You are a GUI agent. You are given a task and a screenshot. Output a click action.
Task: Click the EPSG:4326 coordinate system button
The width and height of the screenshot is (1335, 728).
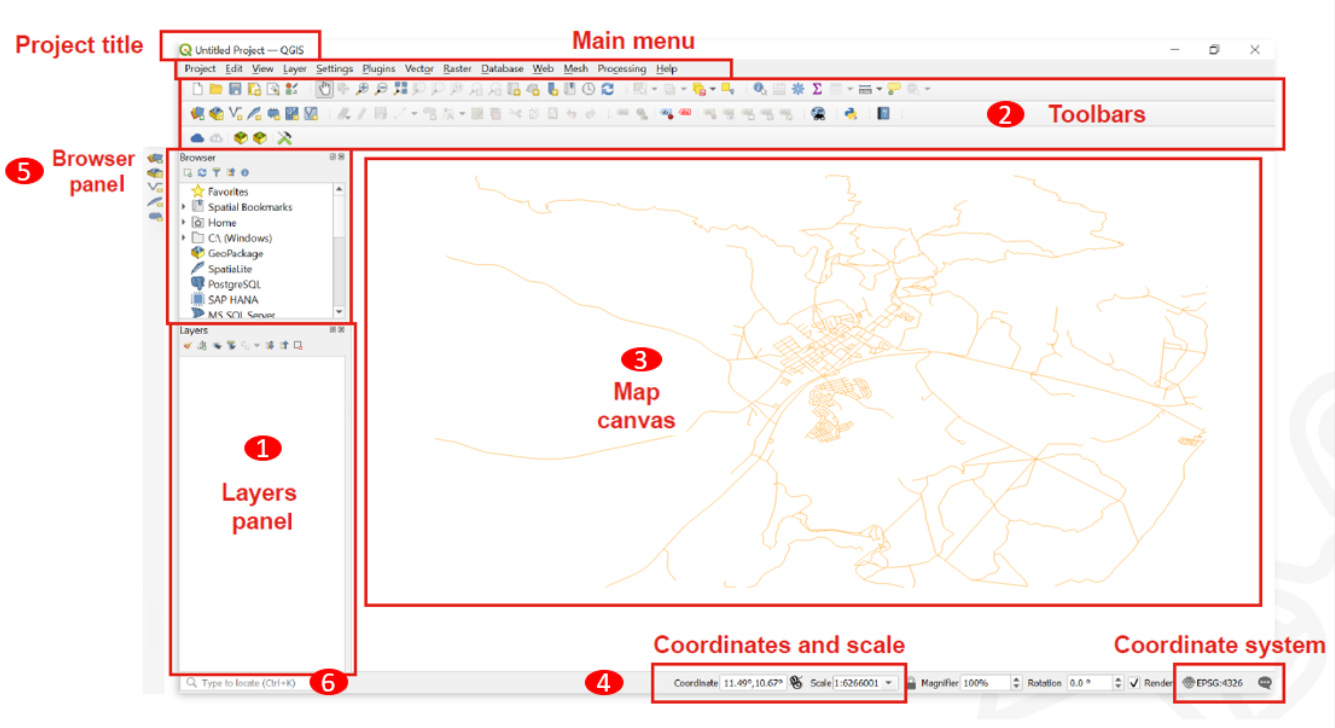pyautogui.click(x=1212, y=683)
